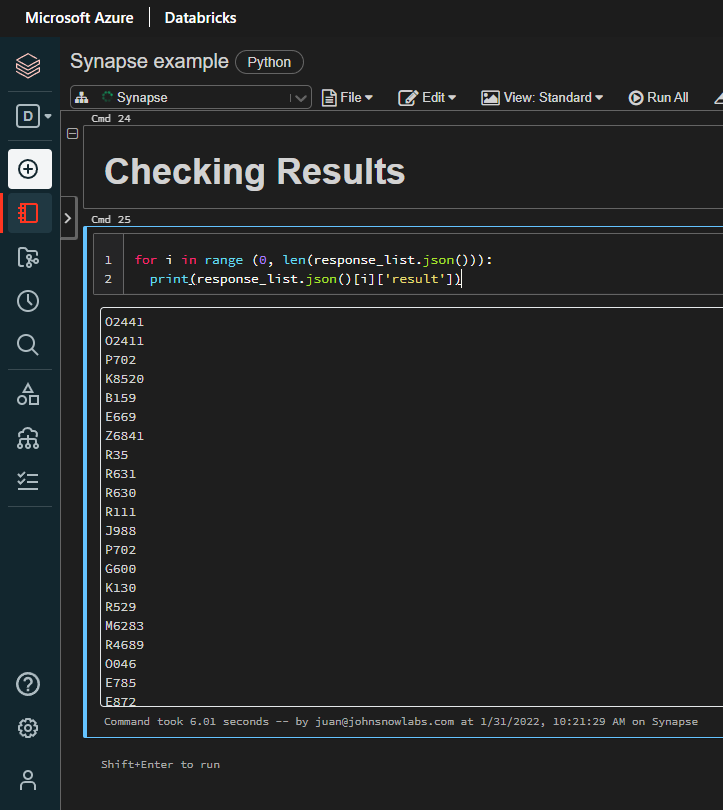
Task: Click output value R35
Action: pyautogui.click(x=117, y=455)
